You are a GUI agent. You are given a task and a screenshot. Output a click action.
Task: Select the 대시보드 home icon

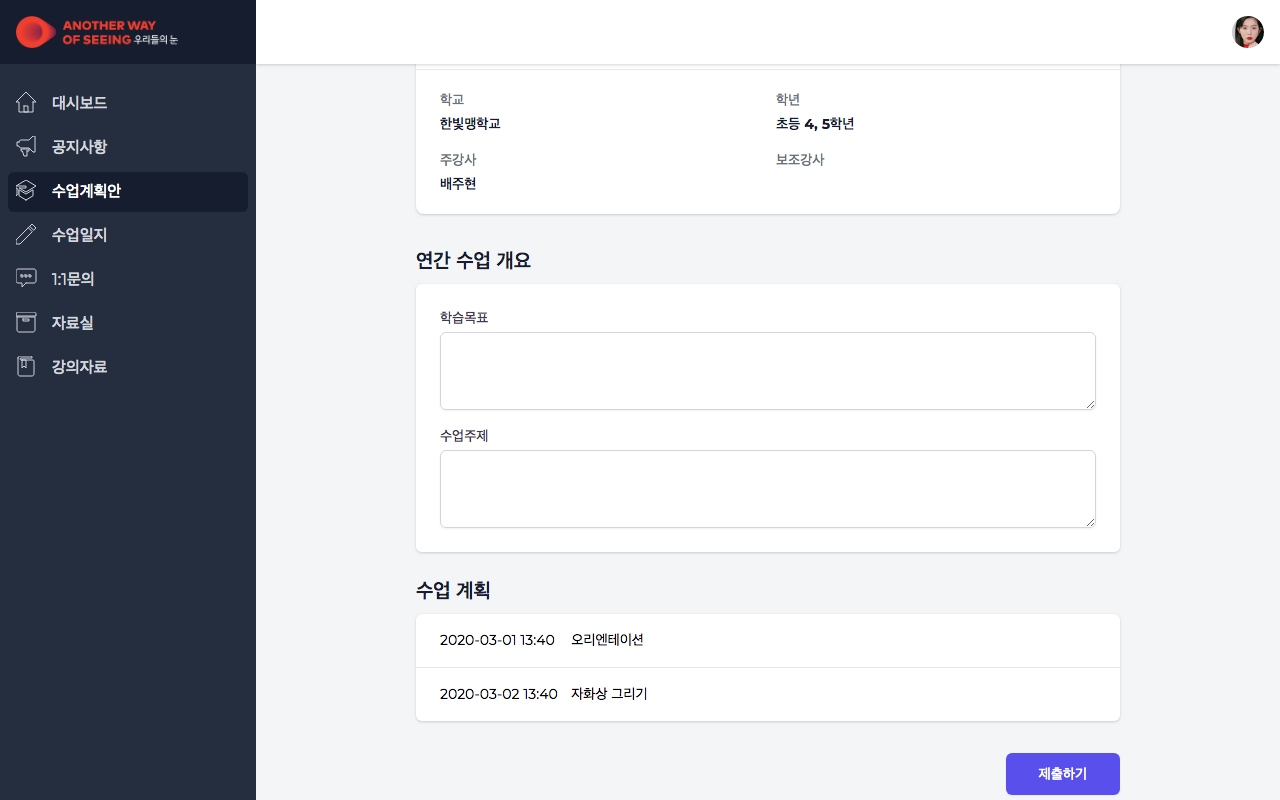coord(25,102)
